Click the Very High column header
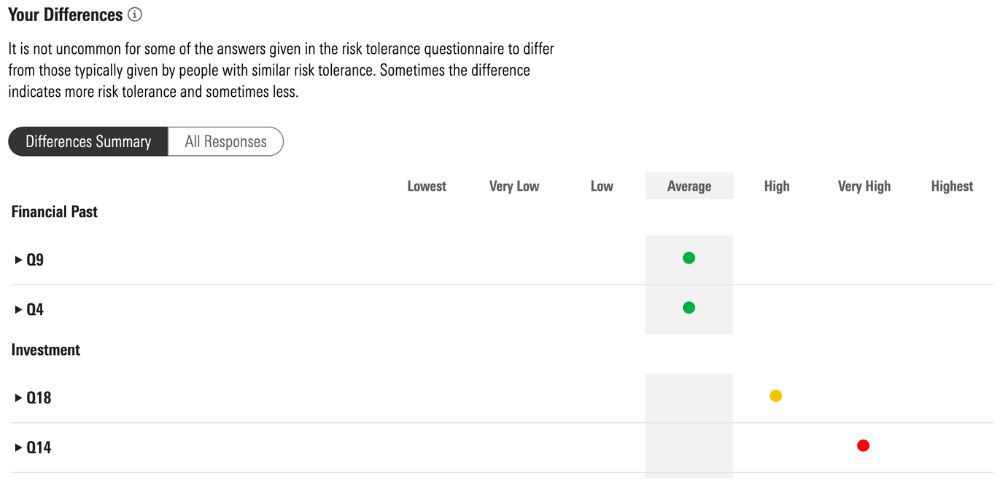The image size is (1000, 500). [x=864, y=186]
